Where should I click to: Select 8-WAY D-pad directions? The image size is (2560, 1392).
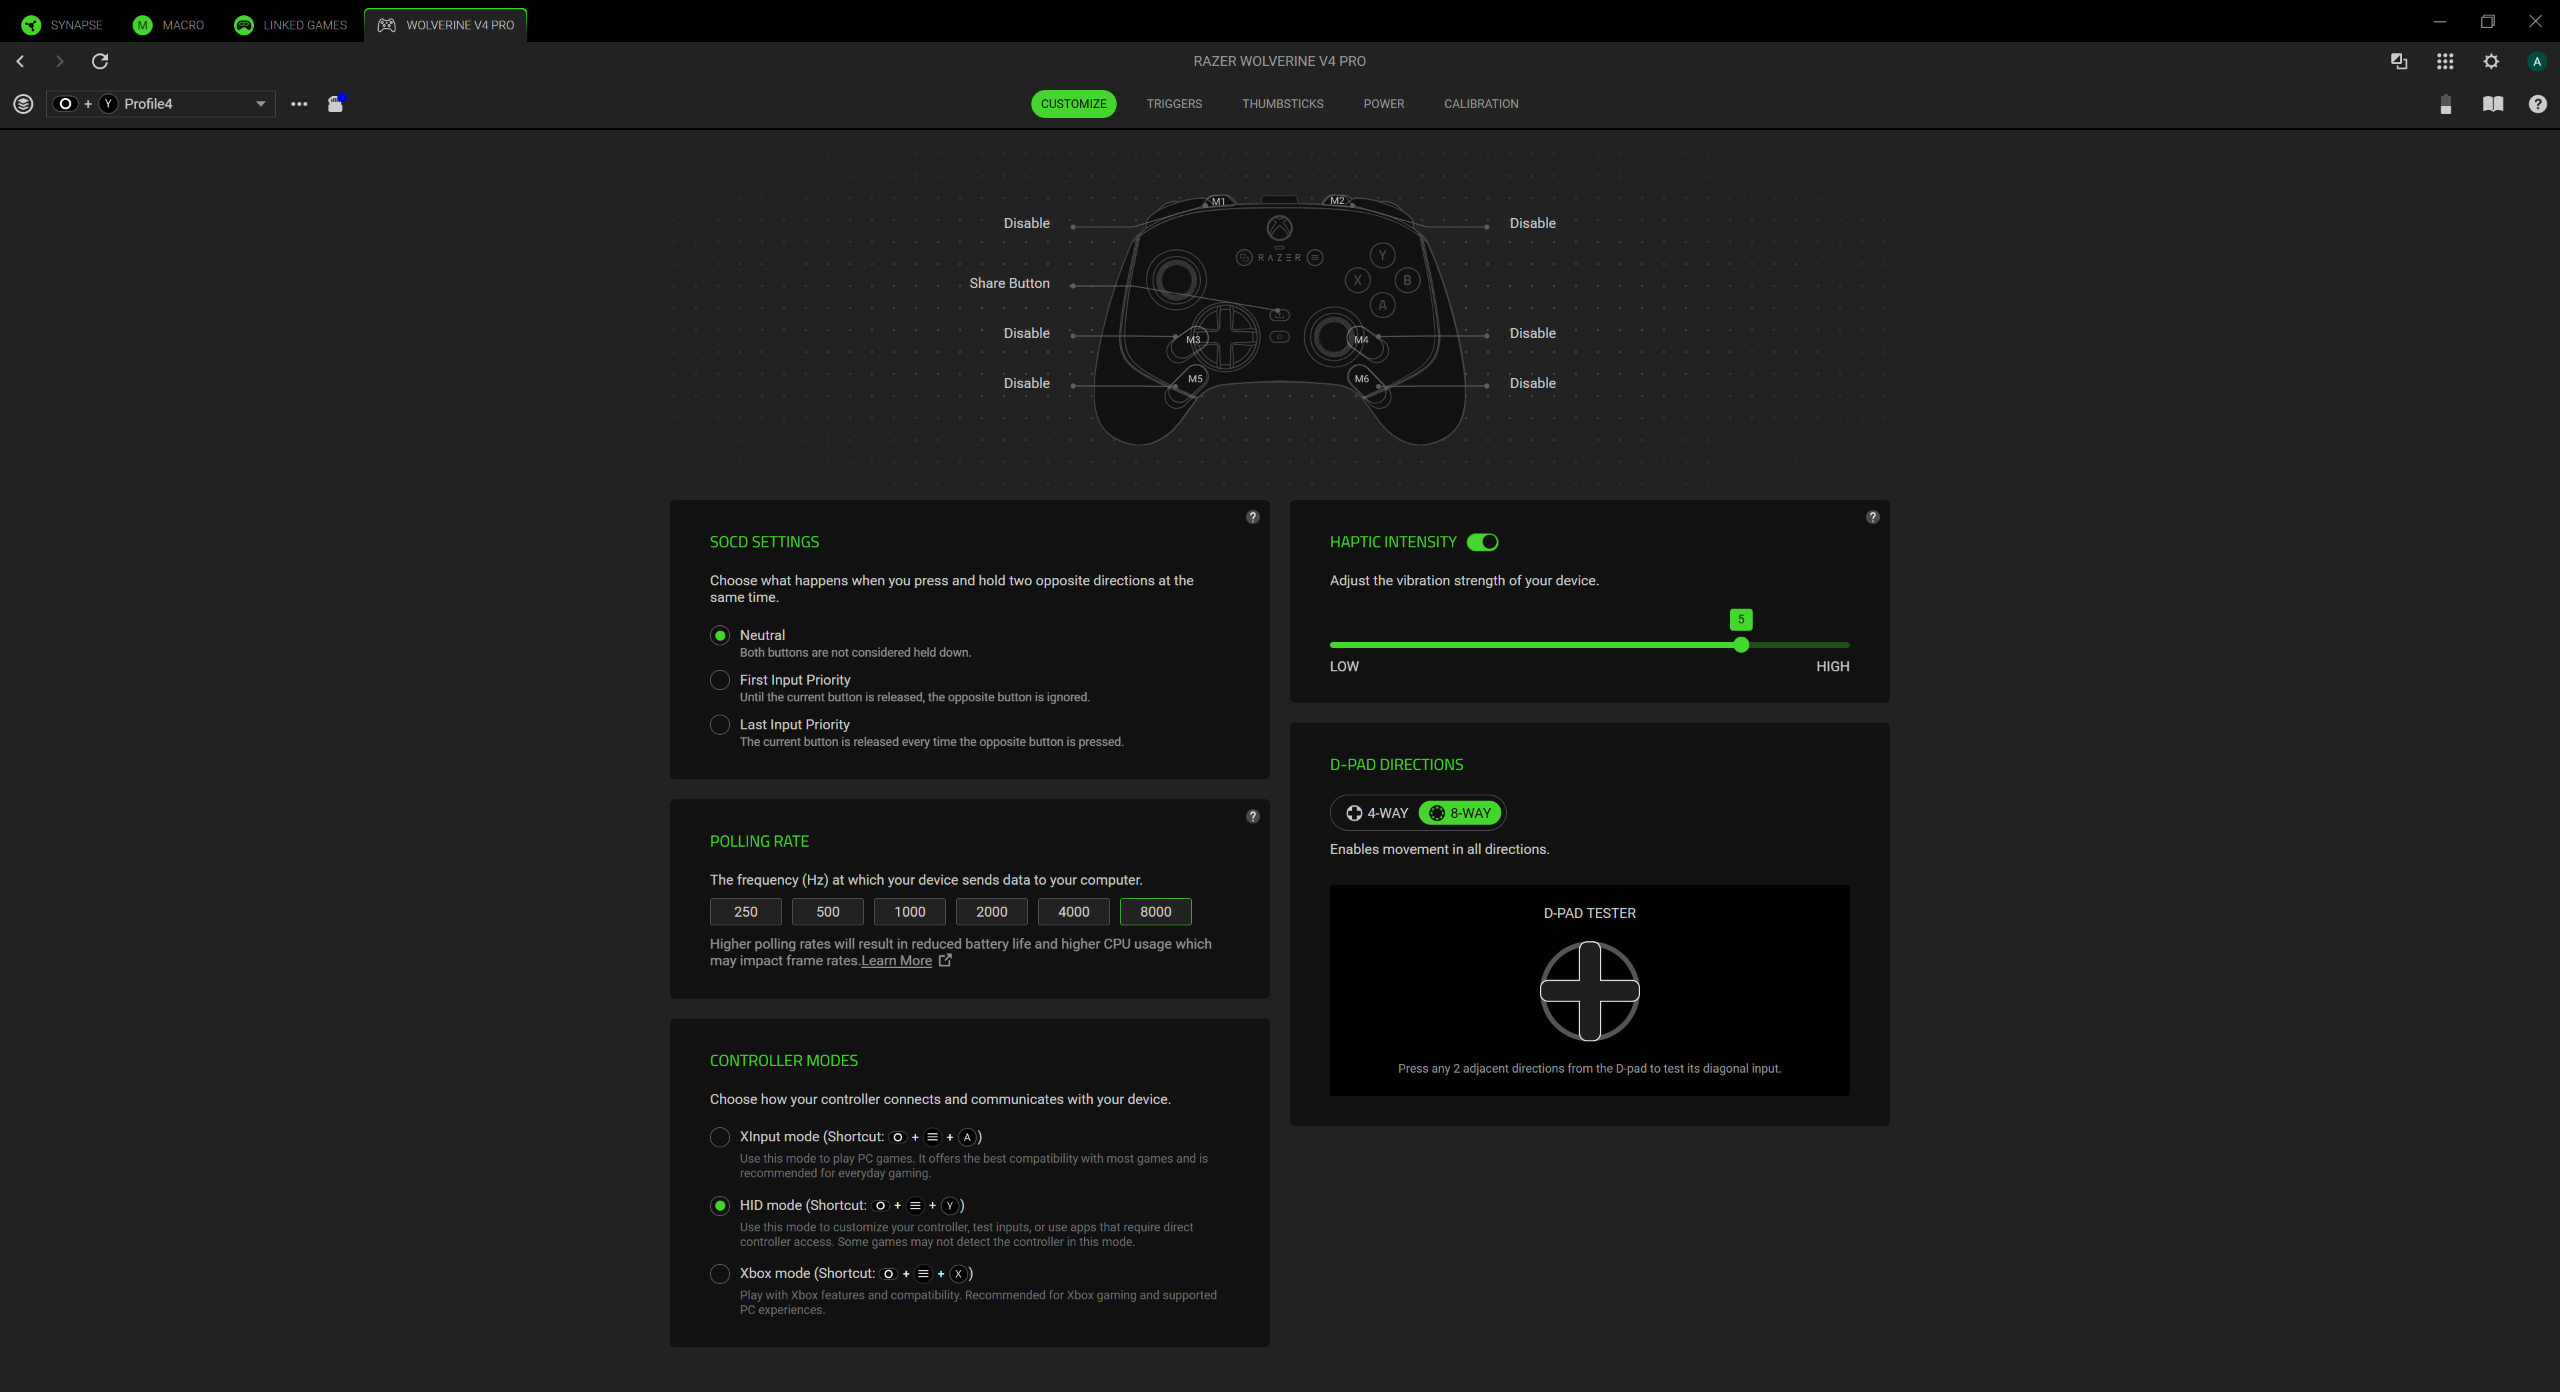click(x=1460, y=813)
